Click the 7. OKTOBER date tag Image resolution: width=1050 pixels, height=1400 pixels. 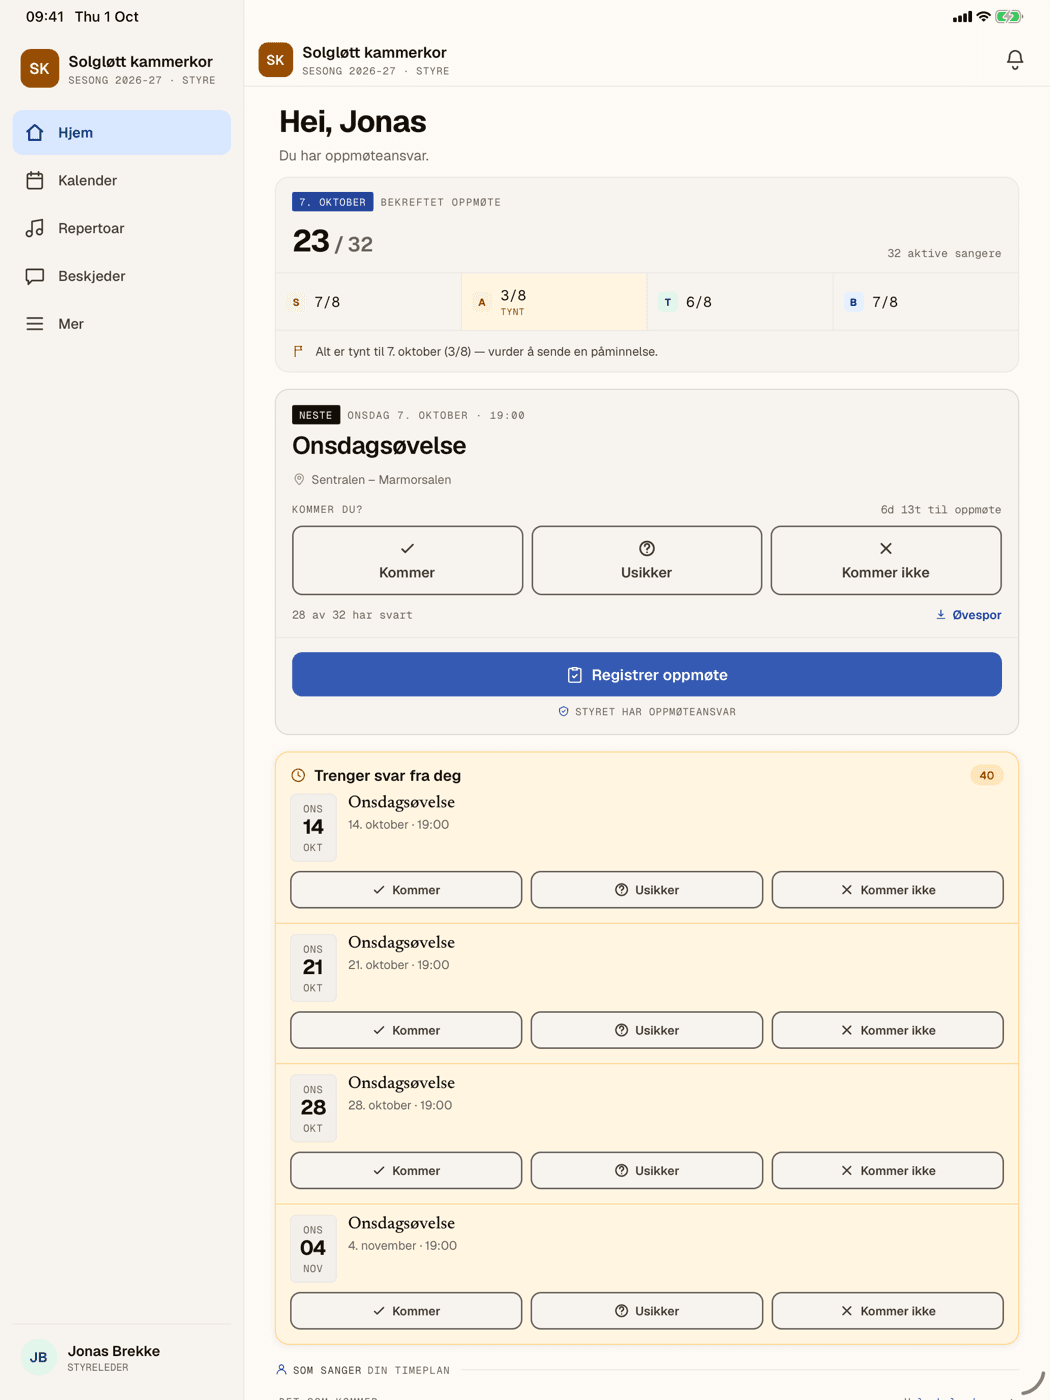tap(333, 202)
